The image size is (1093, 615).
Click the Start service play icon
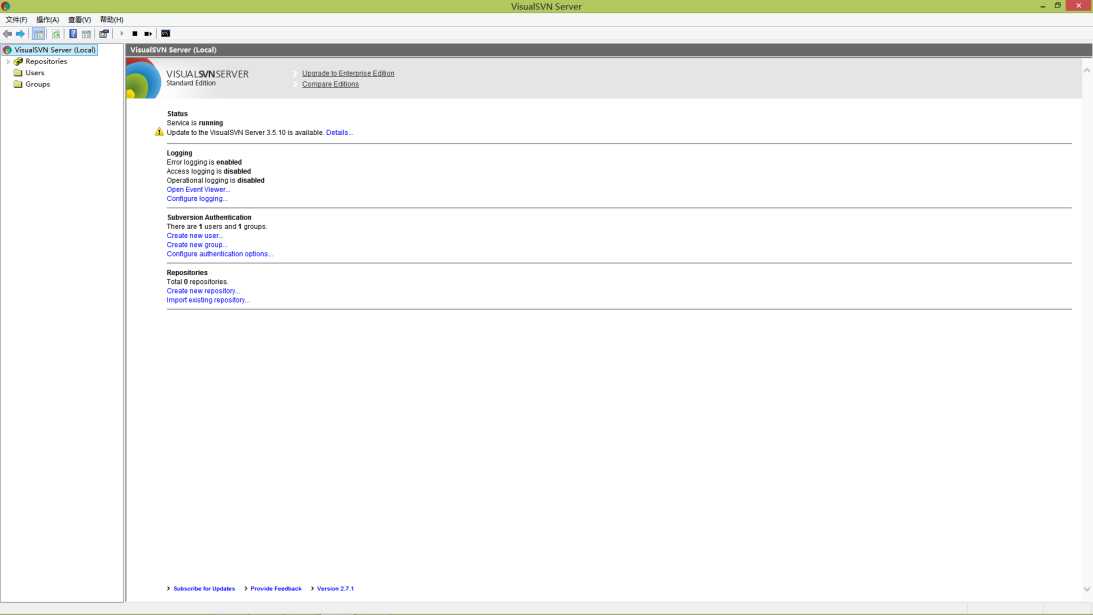point(121,33)
